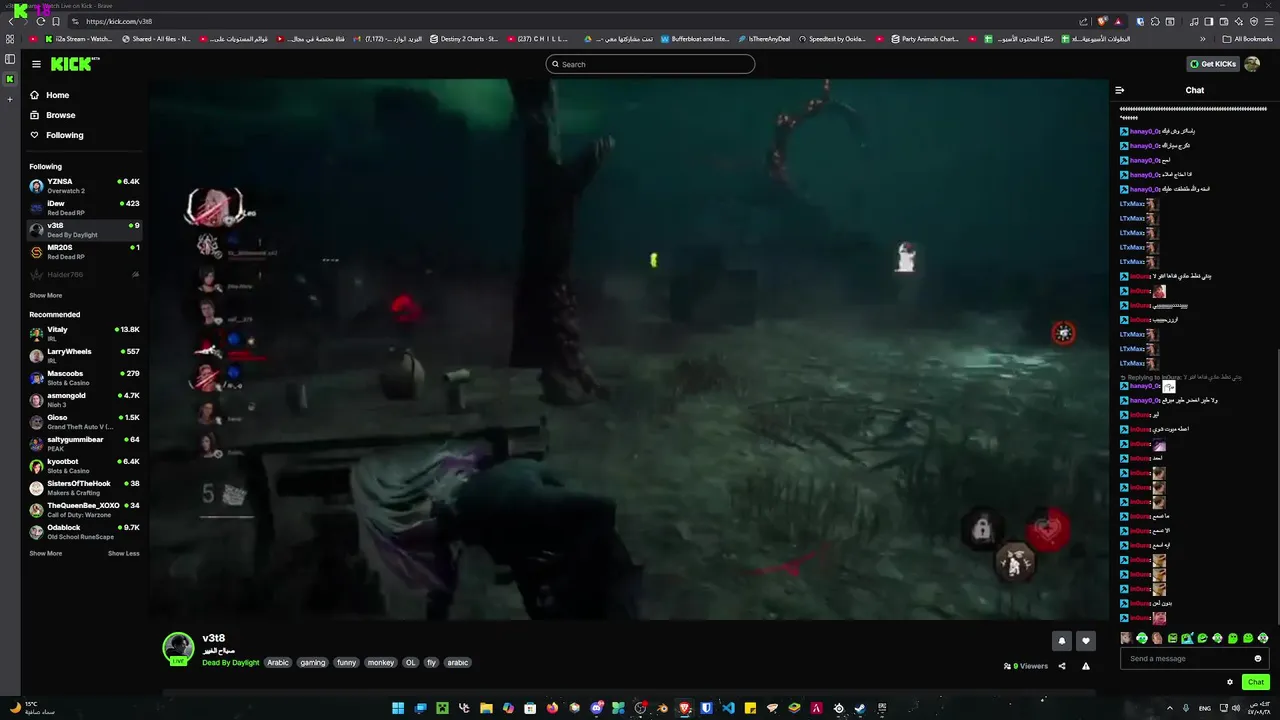
Task: Open File Explorer from the taskbar
Action: pos(486,708)
